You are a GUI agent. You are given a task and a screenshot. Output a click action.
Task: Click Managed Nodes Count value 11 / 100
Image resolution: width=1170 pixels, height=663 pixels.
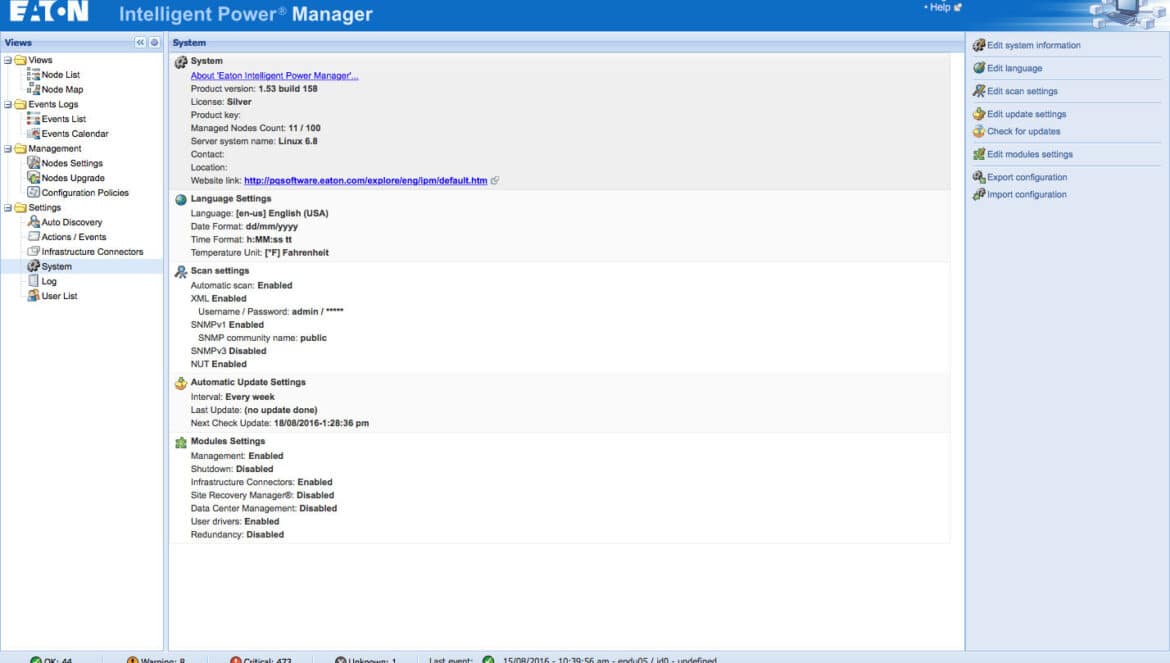[x=304, y=128]
